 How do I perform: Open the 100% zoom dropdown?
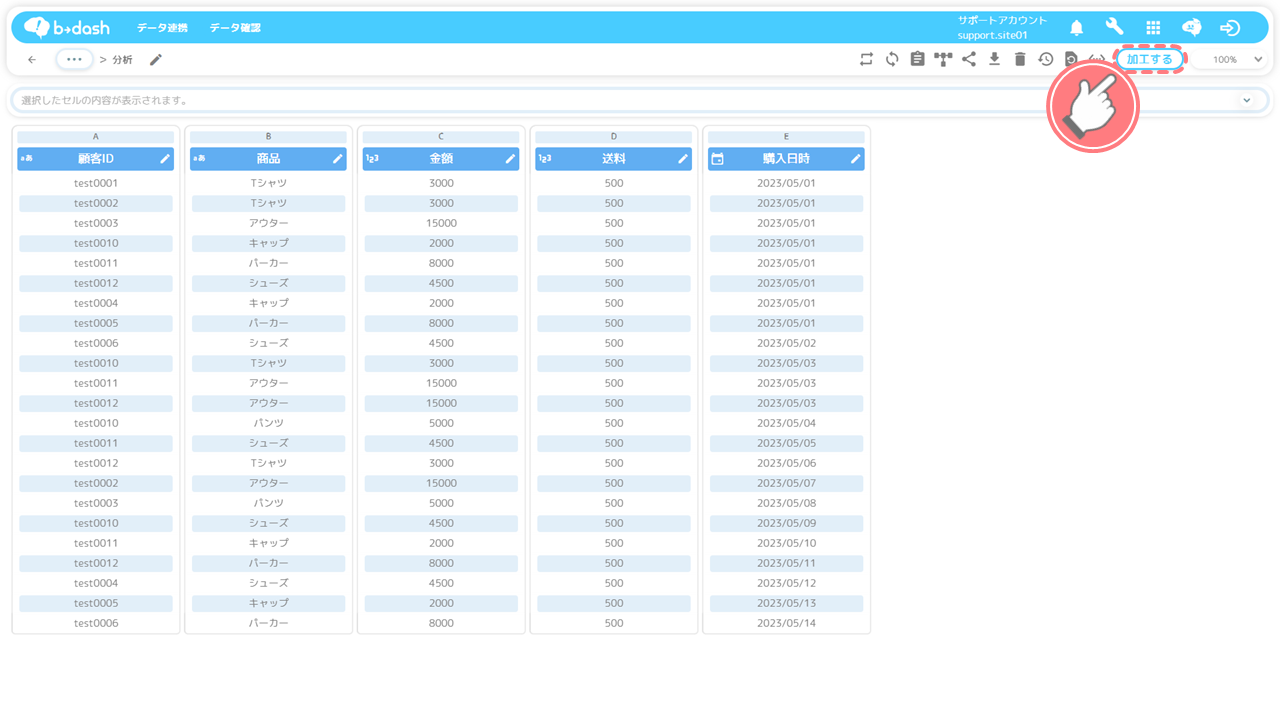click(x=1235, y=60)
